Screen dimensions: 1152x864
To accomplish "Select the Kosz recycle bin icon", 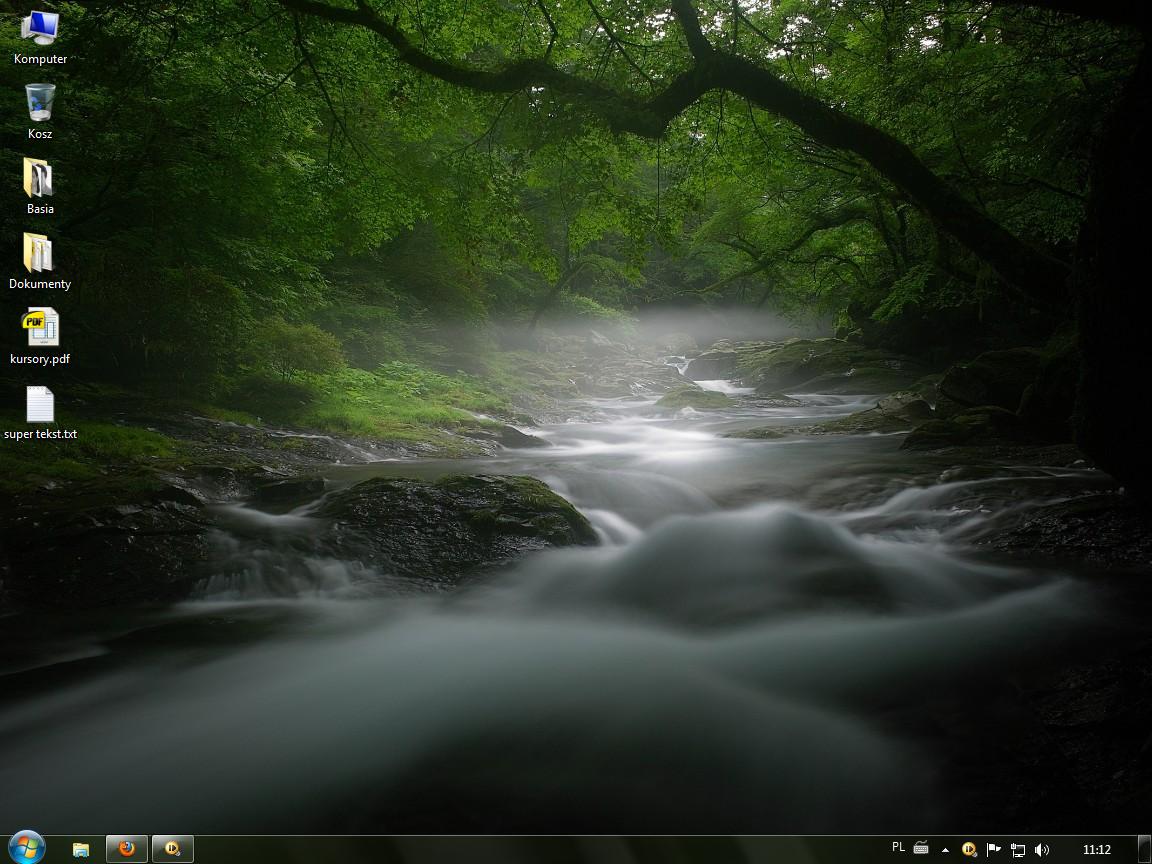I will [40, 103].
